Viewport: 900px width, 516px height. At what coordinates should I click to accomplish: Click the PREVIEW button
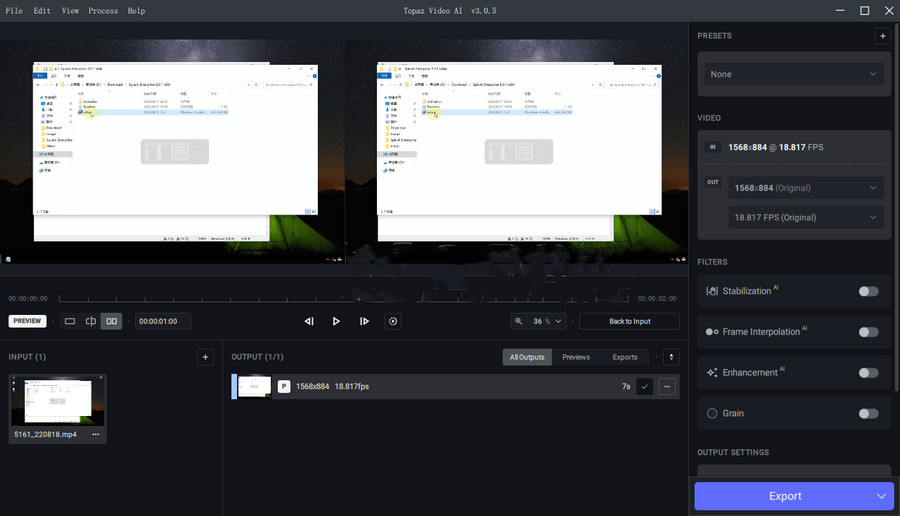click(x=27, y=321)
